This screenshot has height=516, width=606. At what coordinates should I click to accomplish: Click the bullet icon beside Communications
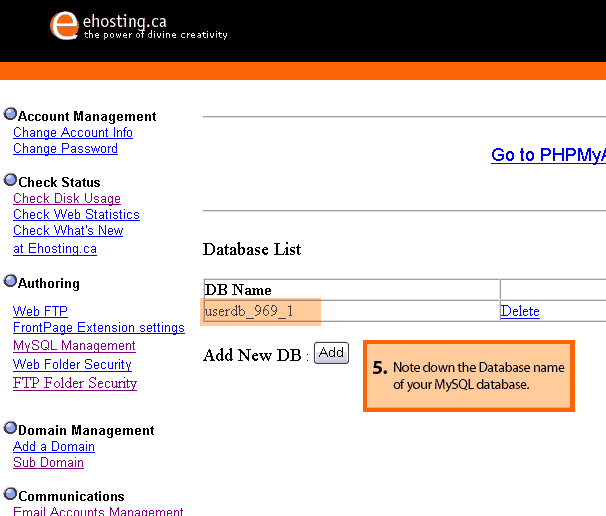tap(10, 494)
